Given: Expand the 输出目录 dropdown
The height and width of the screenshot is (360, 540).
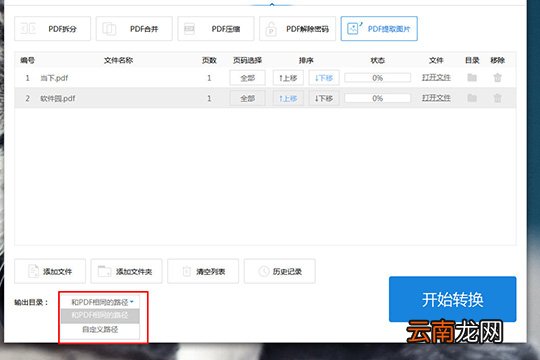Looking at the screenshot, I should tap(100, 302).
